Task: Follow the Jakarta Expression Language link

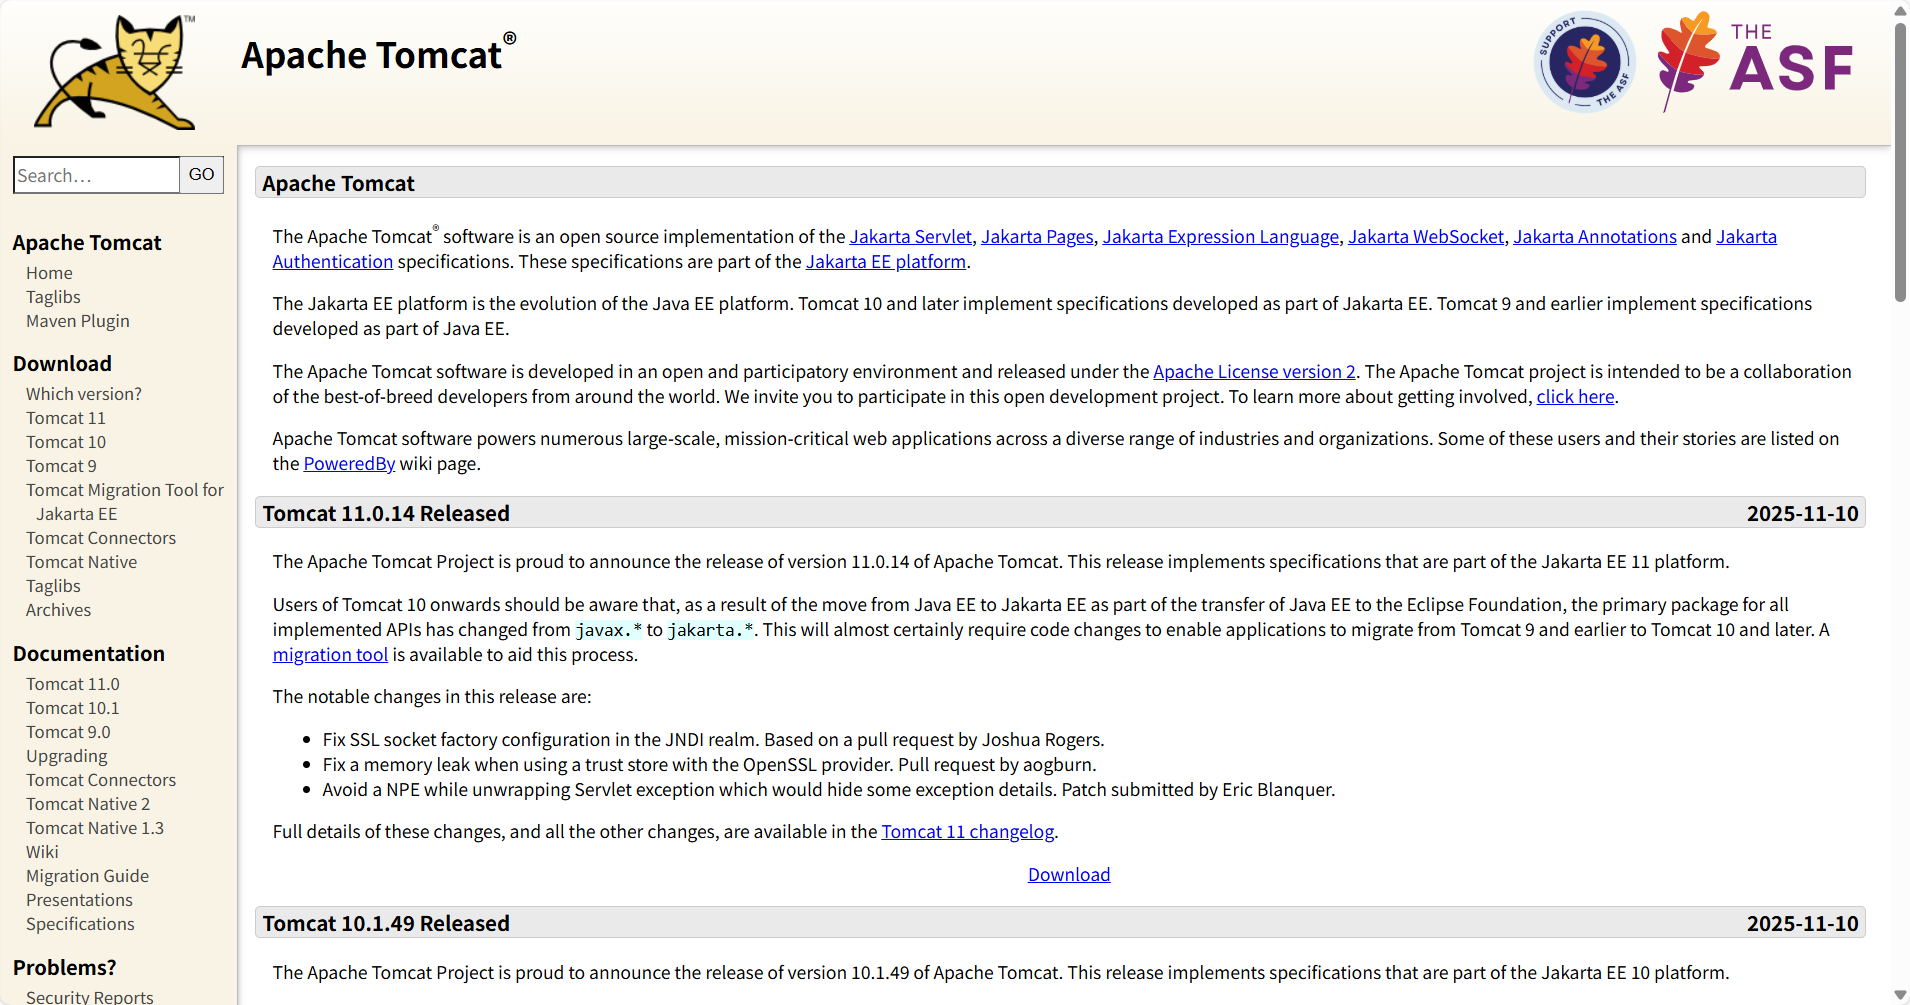Action: click(x=1221, y=237)
